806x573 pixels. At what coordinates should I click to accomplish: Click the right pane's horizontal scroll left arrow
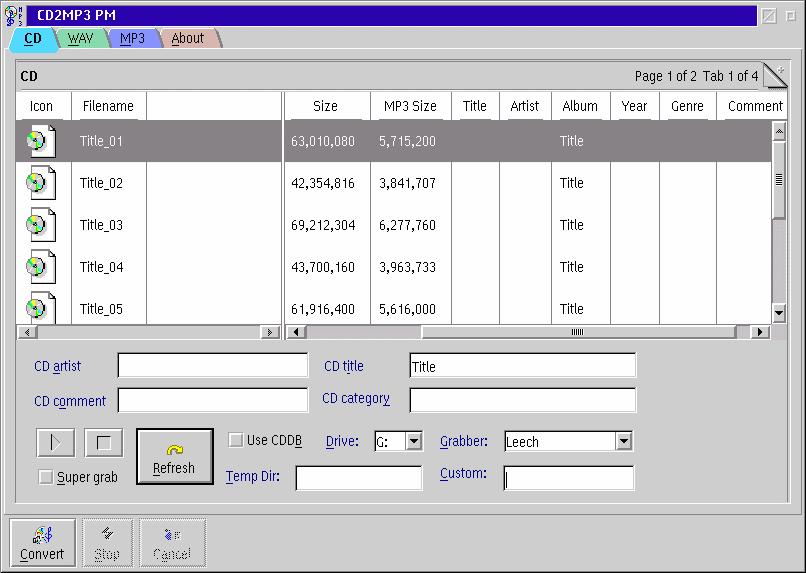296,332
